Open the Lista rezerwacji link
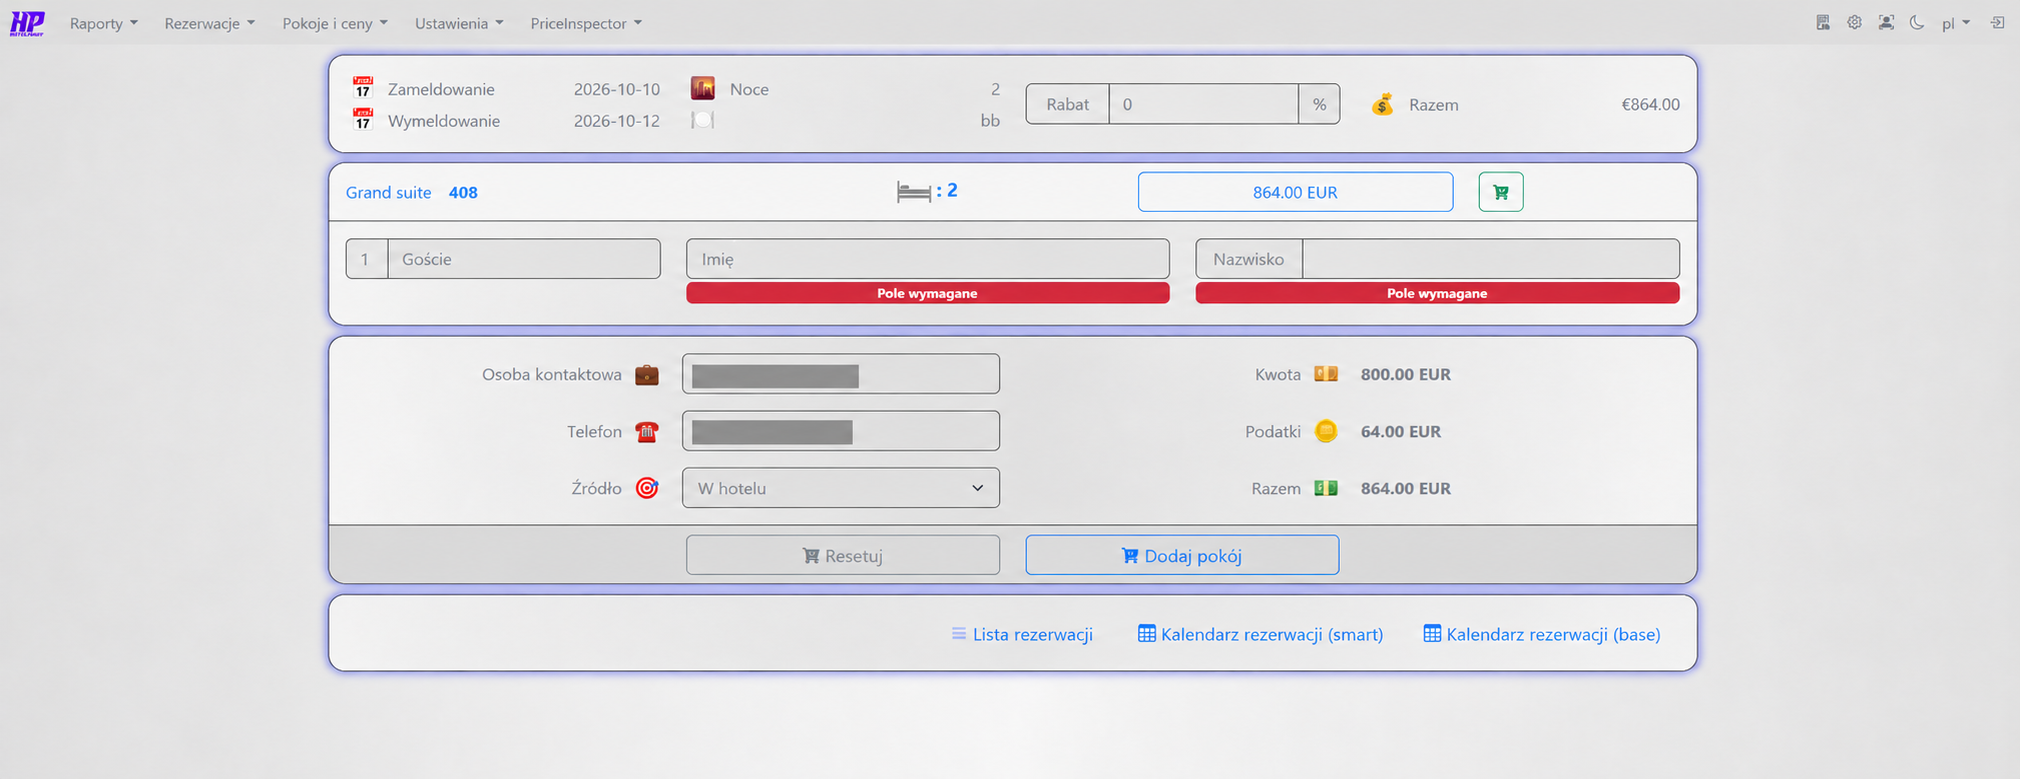 click(1022, 634)
